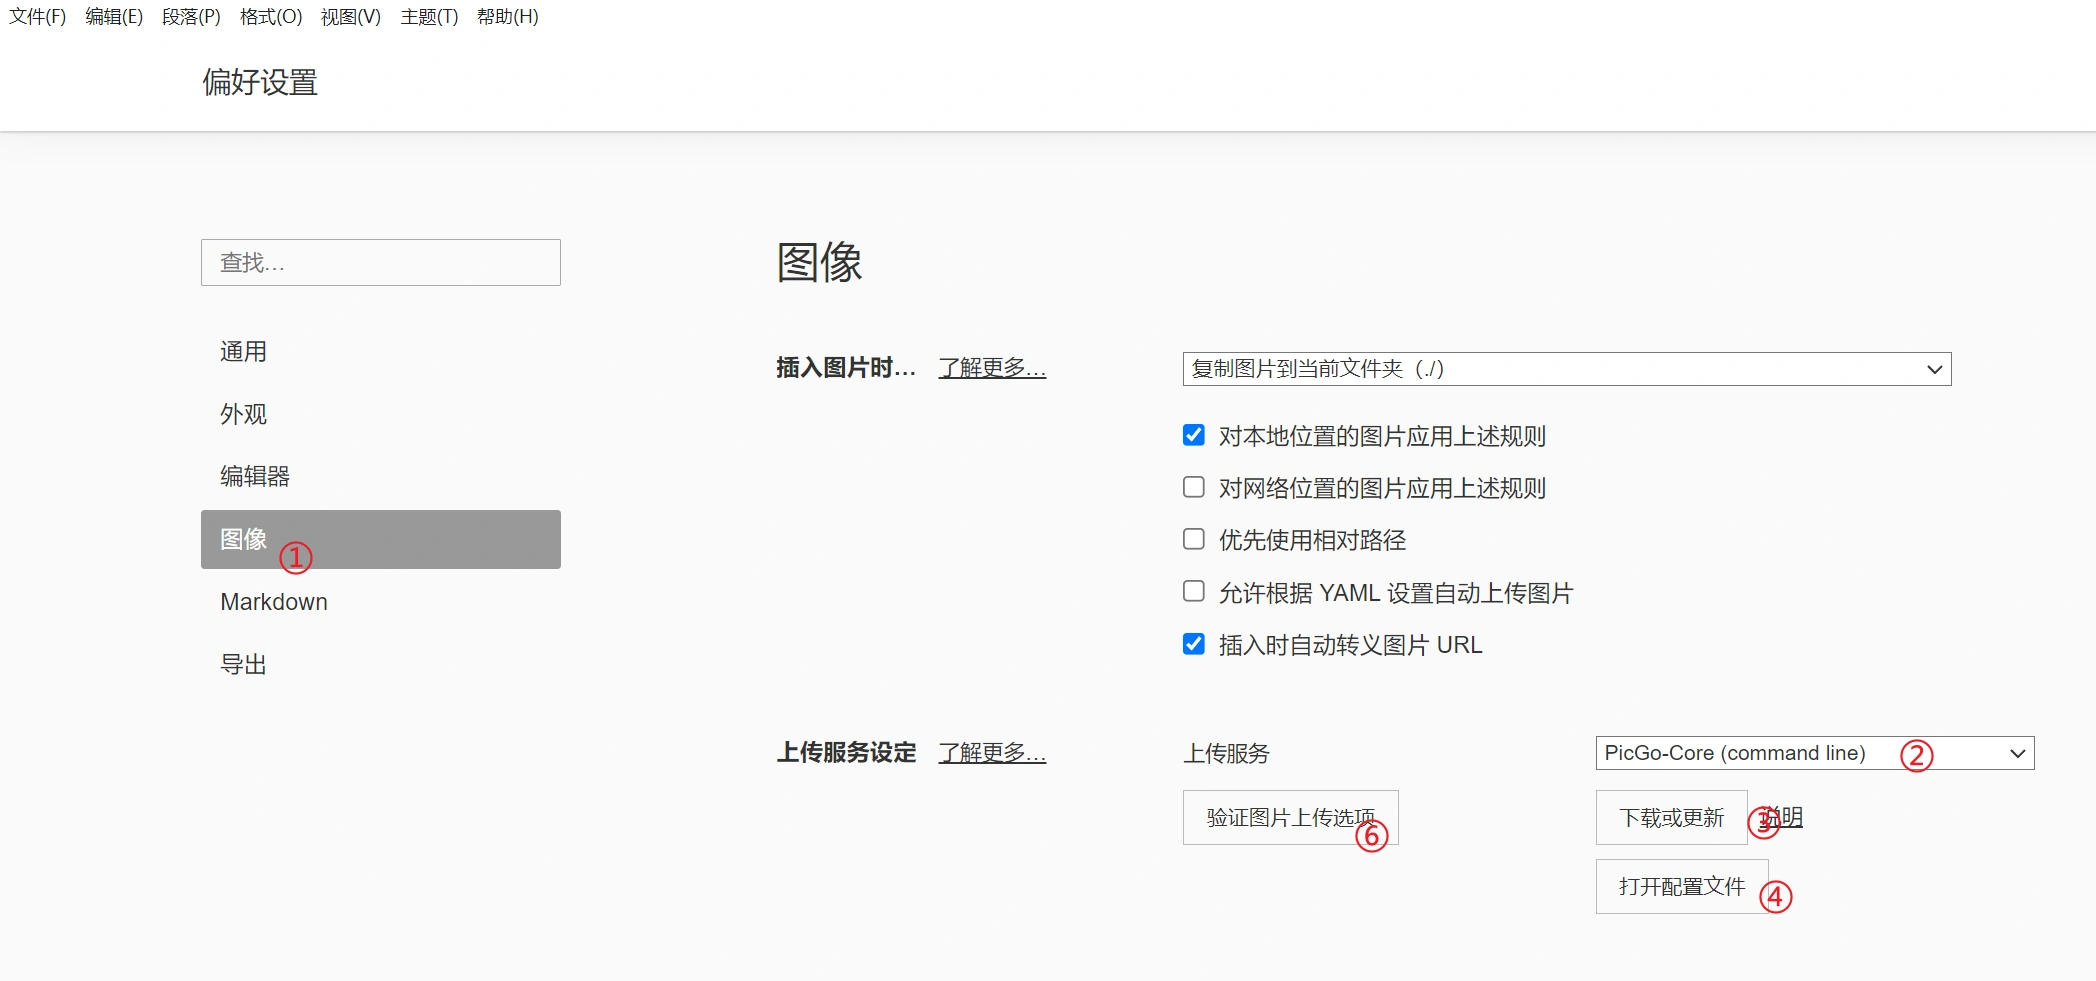Viewport: 2096px width, 981px height.
Task: Expand the PicGo-Core upload service dropdown
Action: pyautogui.click(x=1814, y=753)
